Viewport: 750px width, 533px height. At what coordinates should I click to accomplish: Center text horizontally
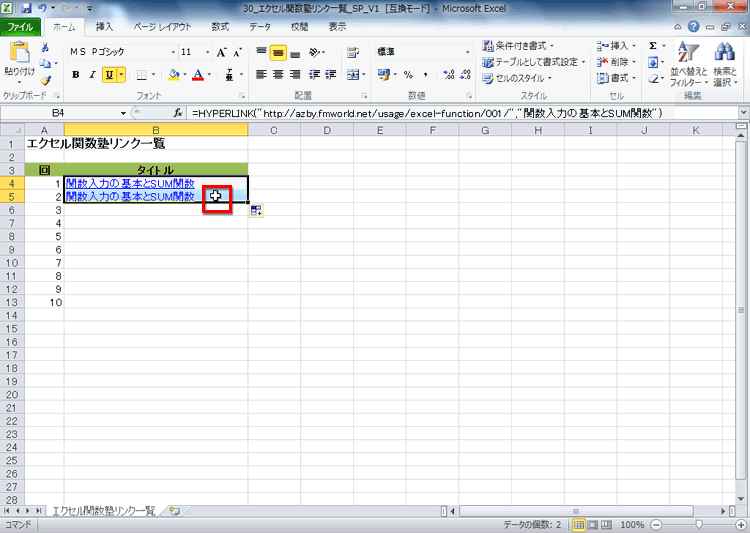278,75
